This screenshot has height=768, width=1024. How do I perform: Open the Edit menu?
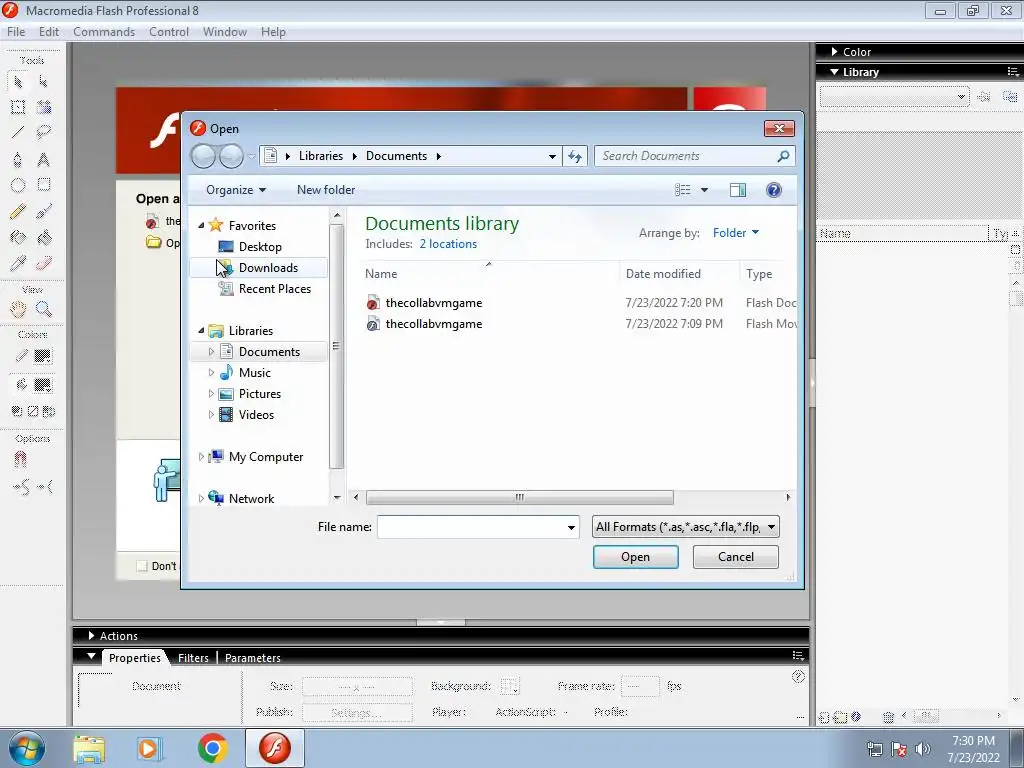point(48,32)
